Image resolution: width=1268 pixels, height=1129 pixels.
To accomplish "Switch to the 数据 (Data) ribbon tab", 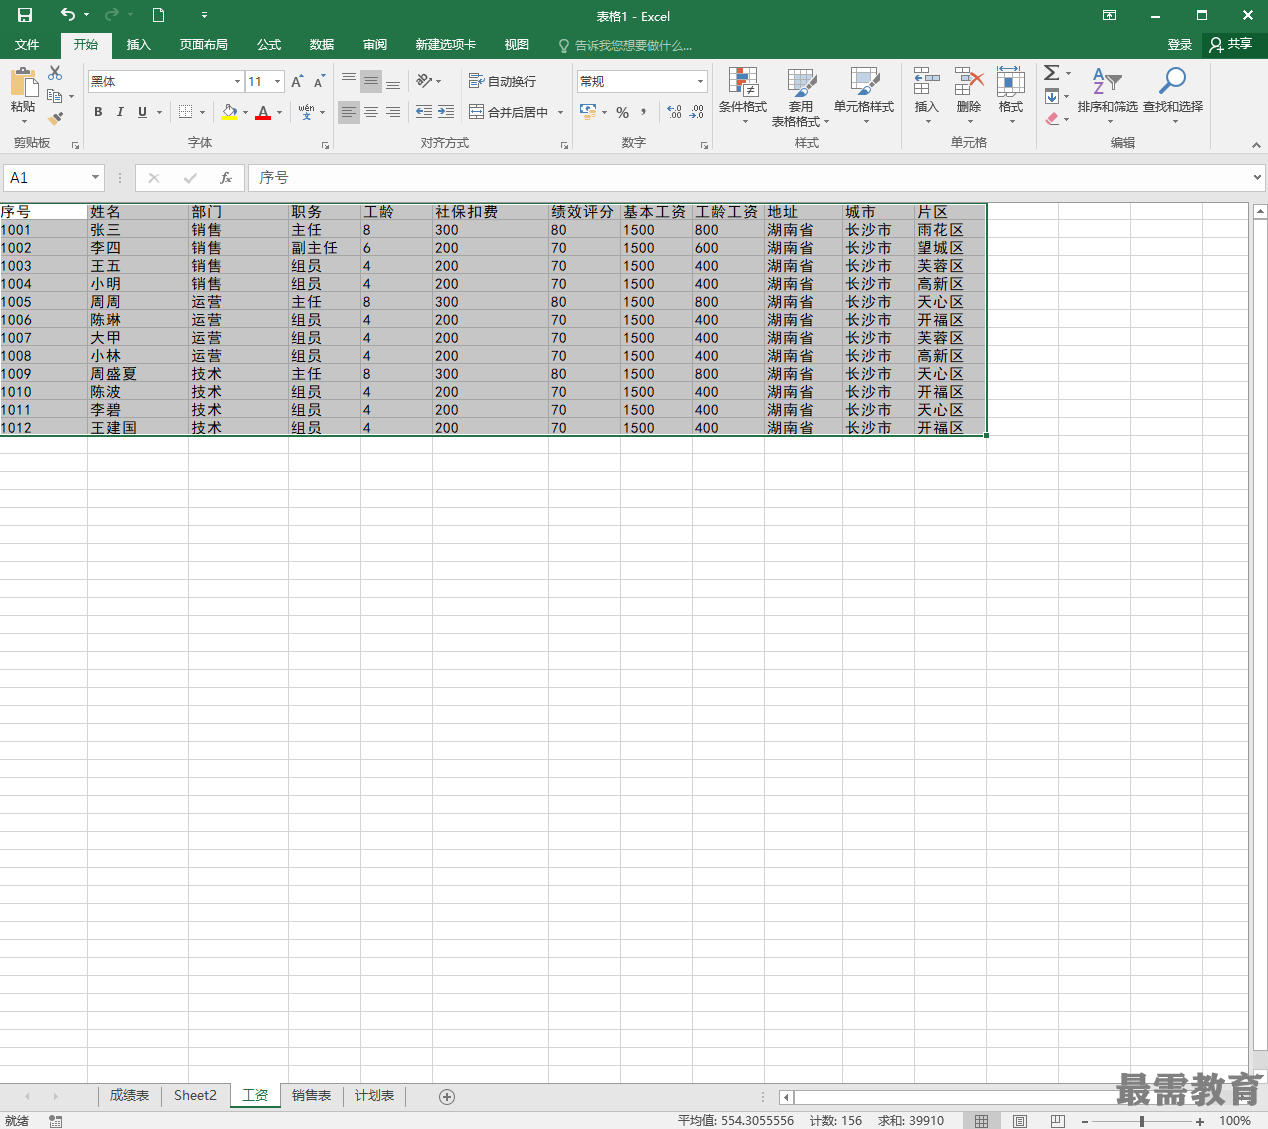I will [x=322, y=45].
